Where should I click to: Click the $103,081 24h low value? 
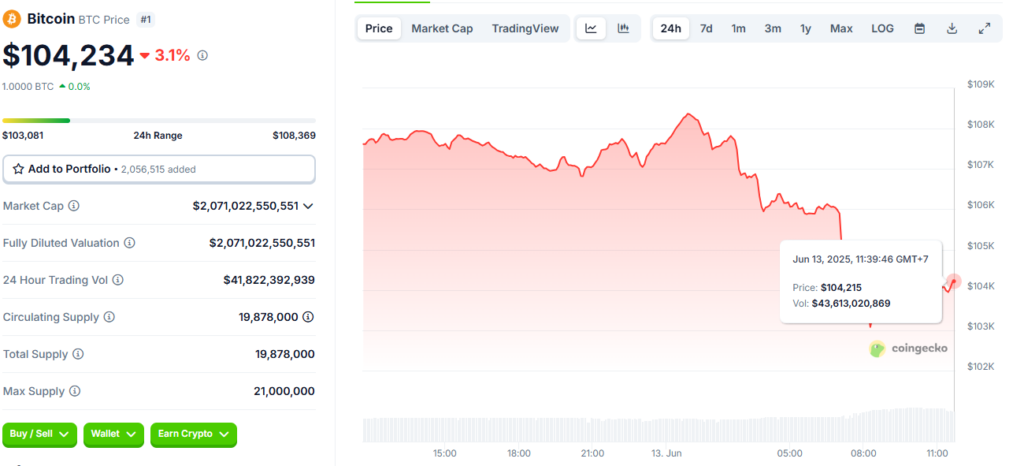(23, 136)
